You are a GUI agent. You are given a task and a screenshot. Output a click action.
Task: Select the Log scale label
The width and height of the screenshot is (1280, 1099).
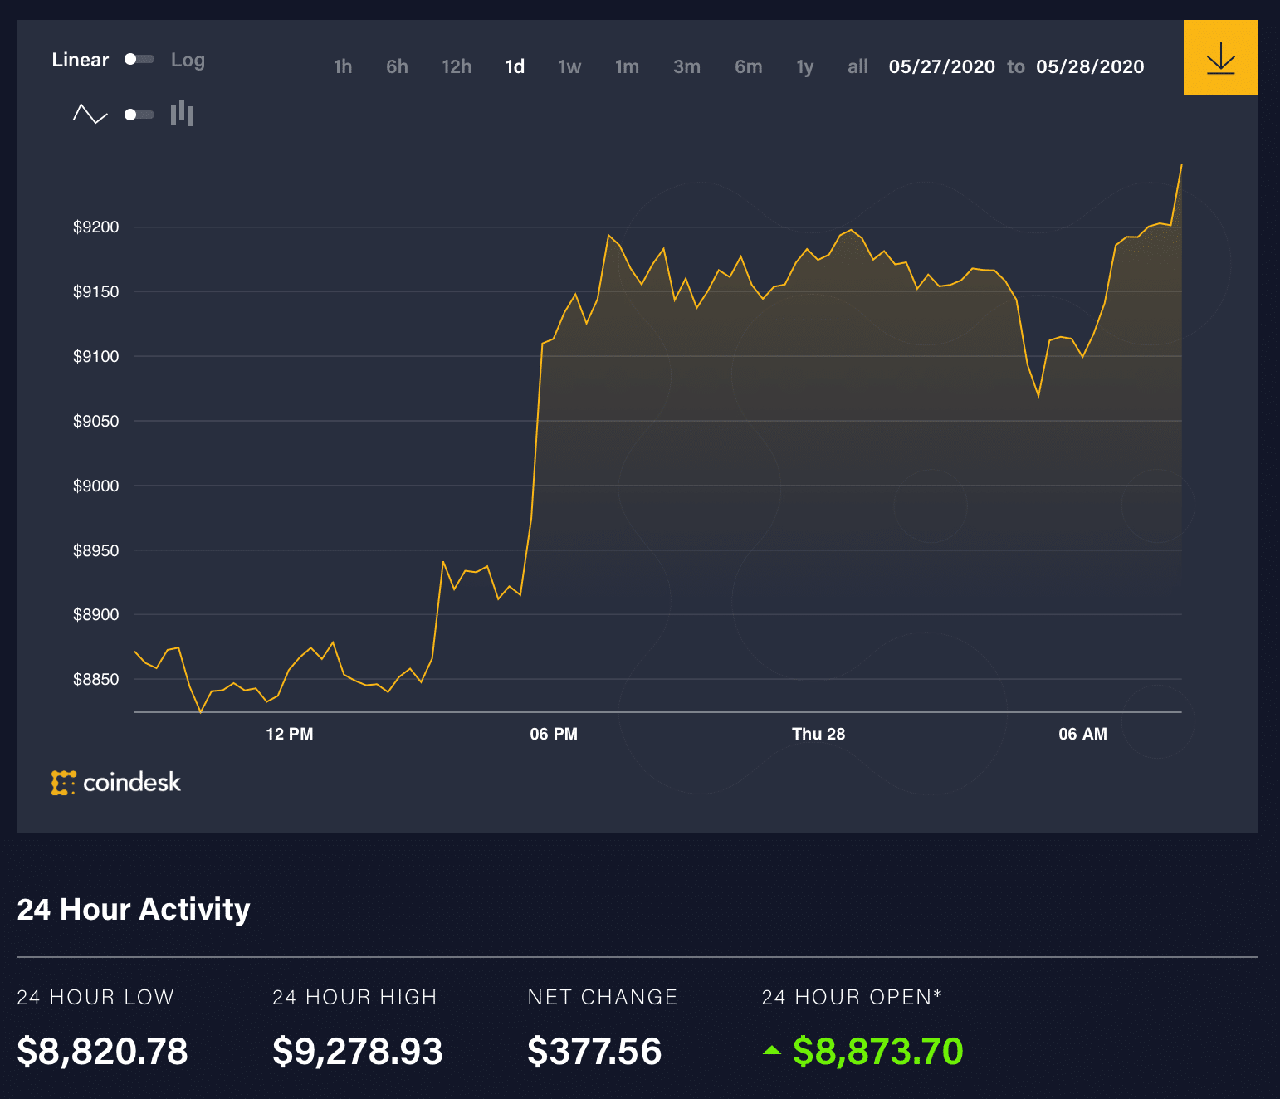pyautogui.click(x=188, y=60)
